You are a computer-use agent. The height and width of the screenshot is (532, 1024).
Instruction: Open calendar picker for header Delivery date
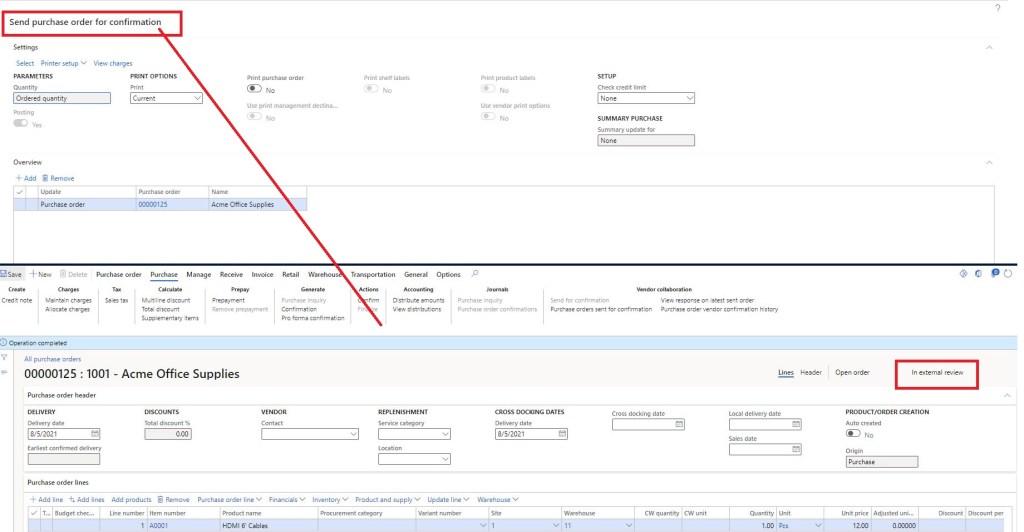tap(95, 434)
